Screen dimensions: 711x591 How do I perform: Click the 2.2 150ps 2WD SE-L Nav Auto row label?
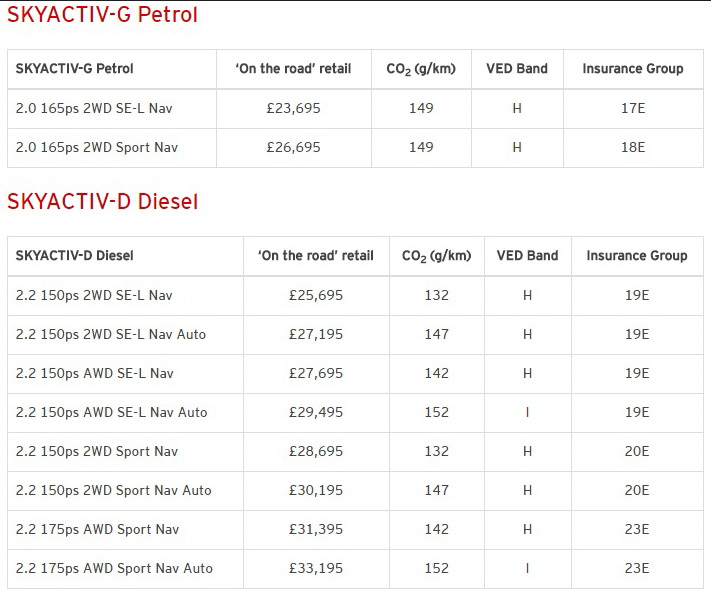point(111,334)
